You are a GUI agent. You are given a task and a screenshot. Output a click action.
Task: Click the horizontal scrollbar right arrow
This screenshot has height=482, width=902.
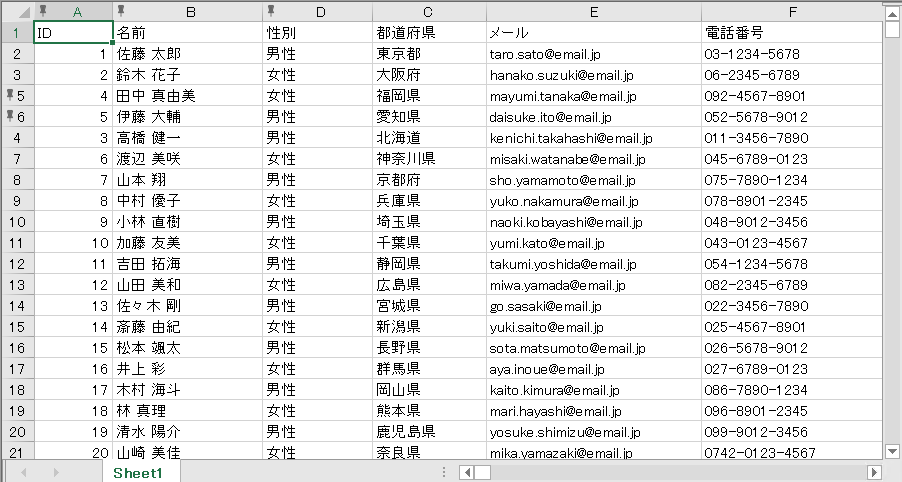(874, 473)
